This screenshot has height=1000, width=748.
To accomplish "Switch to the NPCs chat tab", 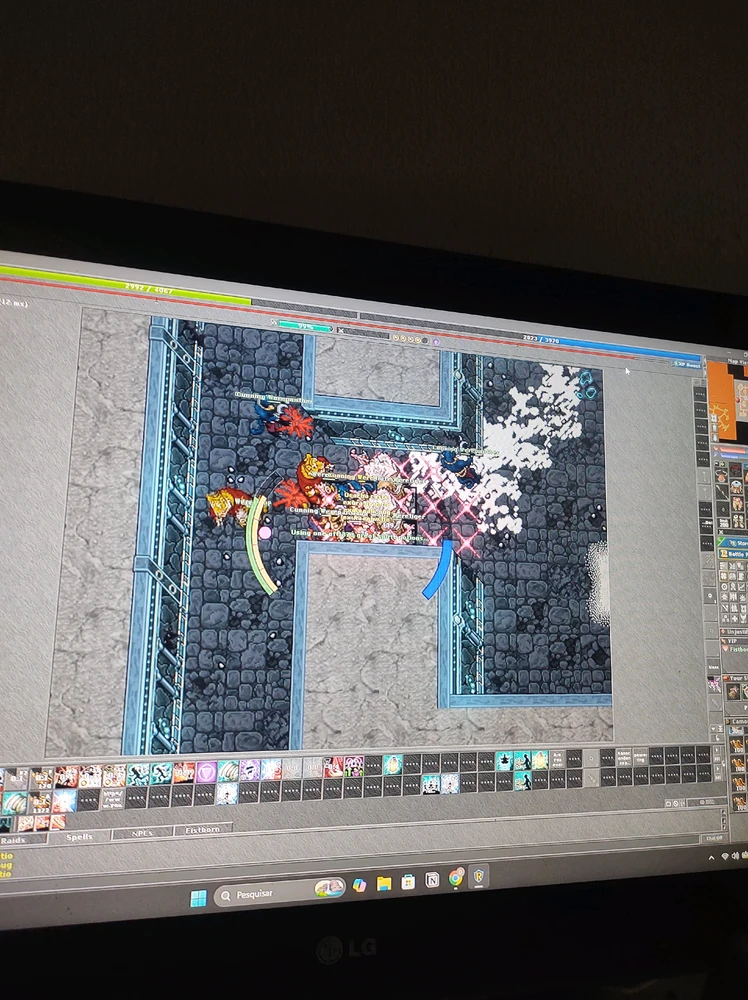I will coord(142,832).
